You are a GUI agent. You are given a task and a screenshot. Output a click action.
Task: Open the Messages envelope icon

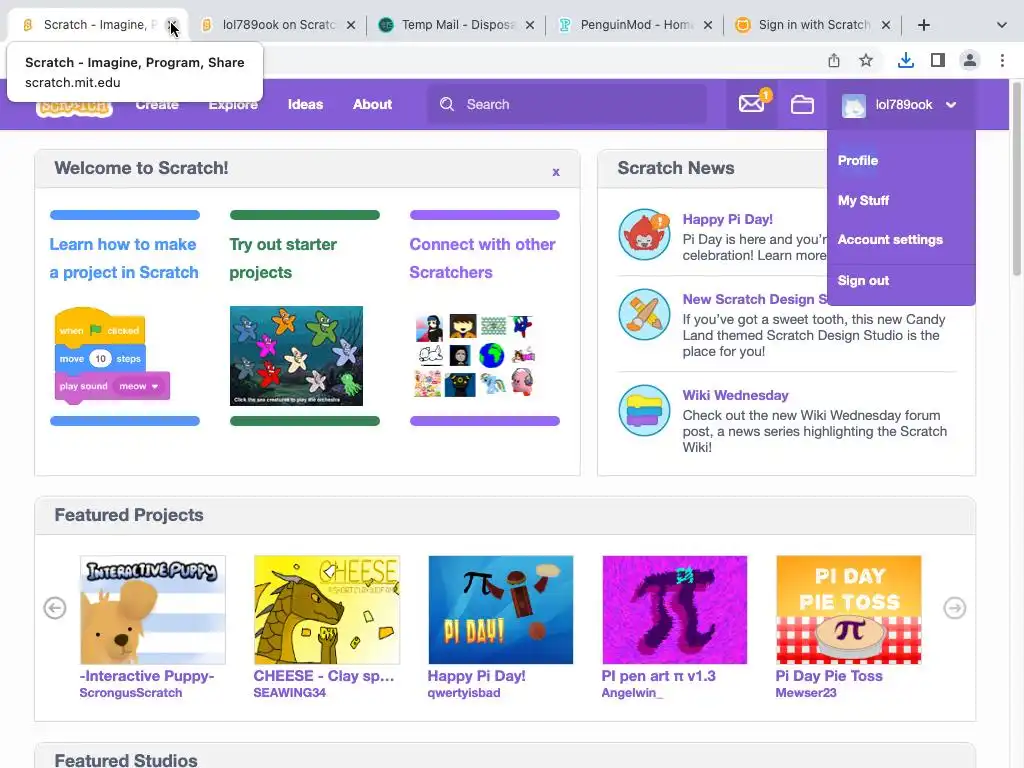(x=752, y=104)
